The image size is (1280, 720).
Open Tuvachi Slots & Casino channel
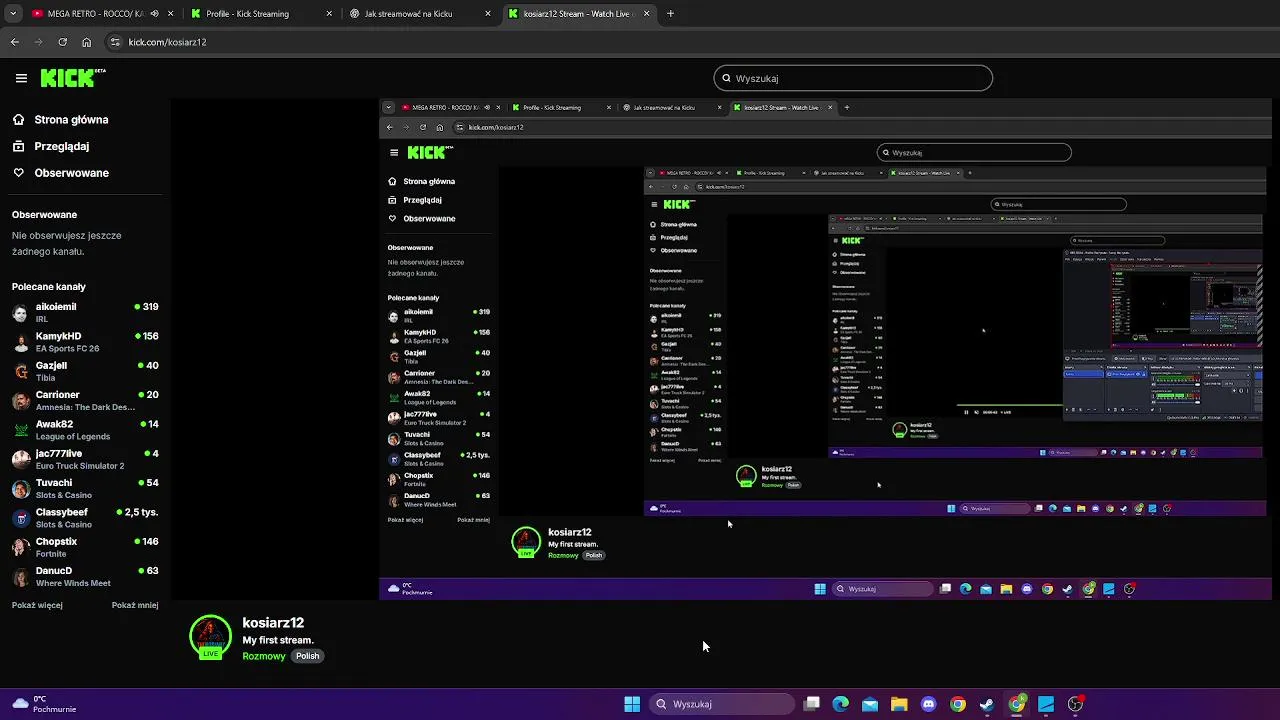[x=85, y=488]
